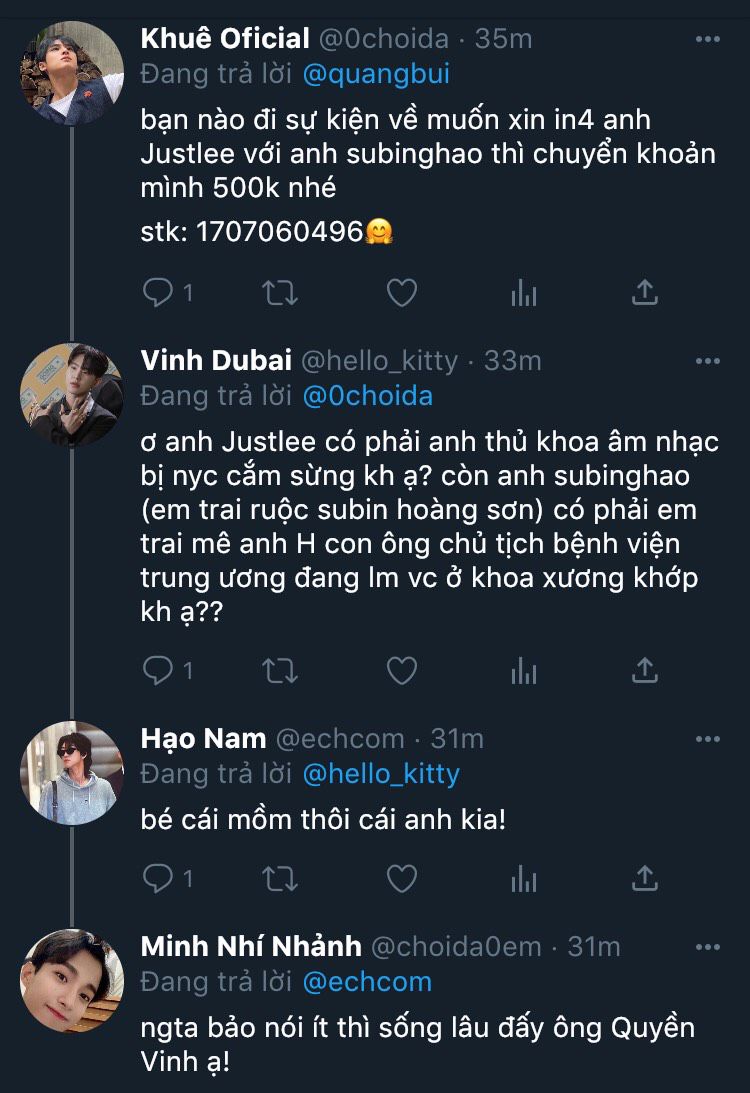Open more options on Hạo Nam's tweet

[x=707, y=739]
